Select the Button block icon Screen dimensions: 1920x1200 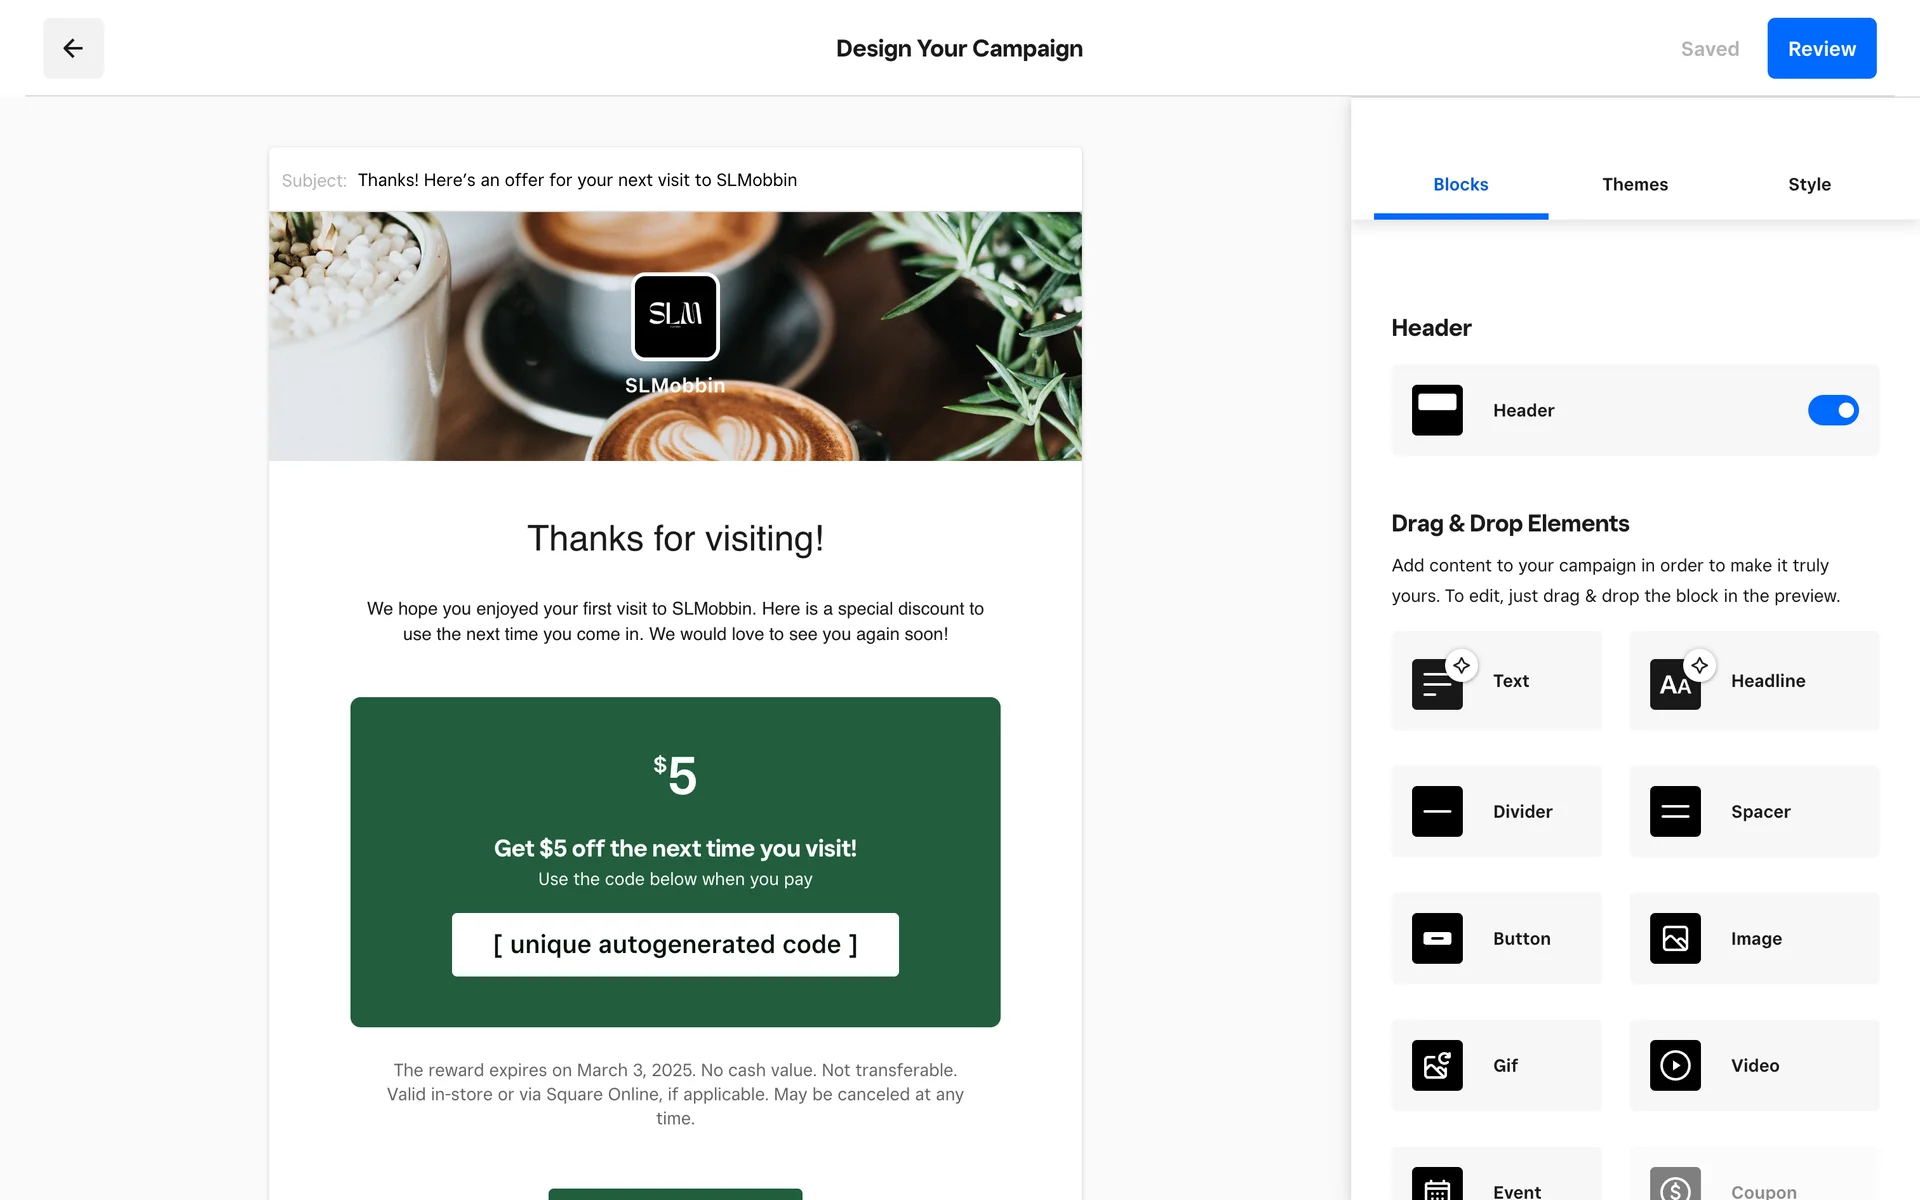pyautogui.click(x=1436, y=938)
